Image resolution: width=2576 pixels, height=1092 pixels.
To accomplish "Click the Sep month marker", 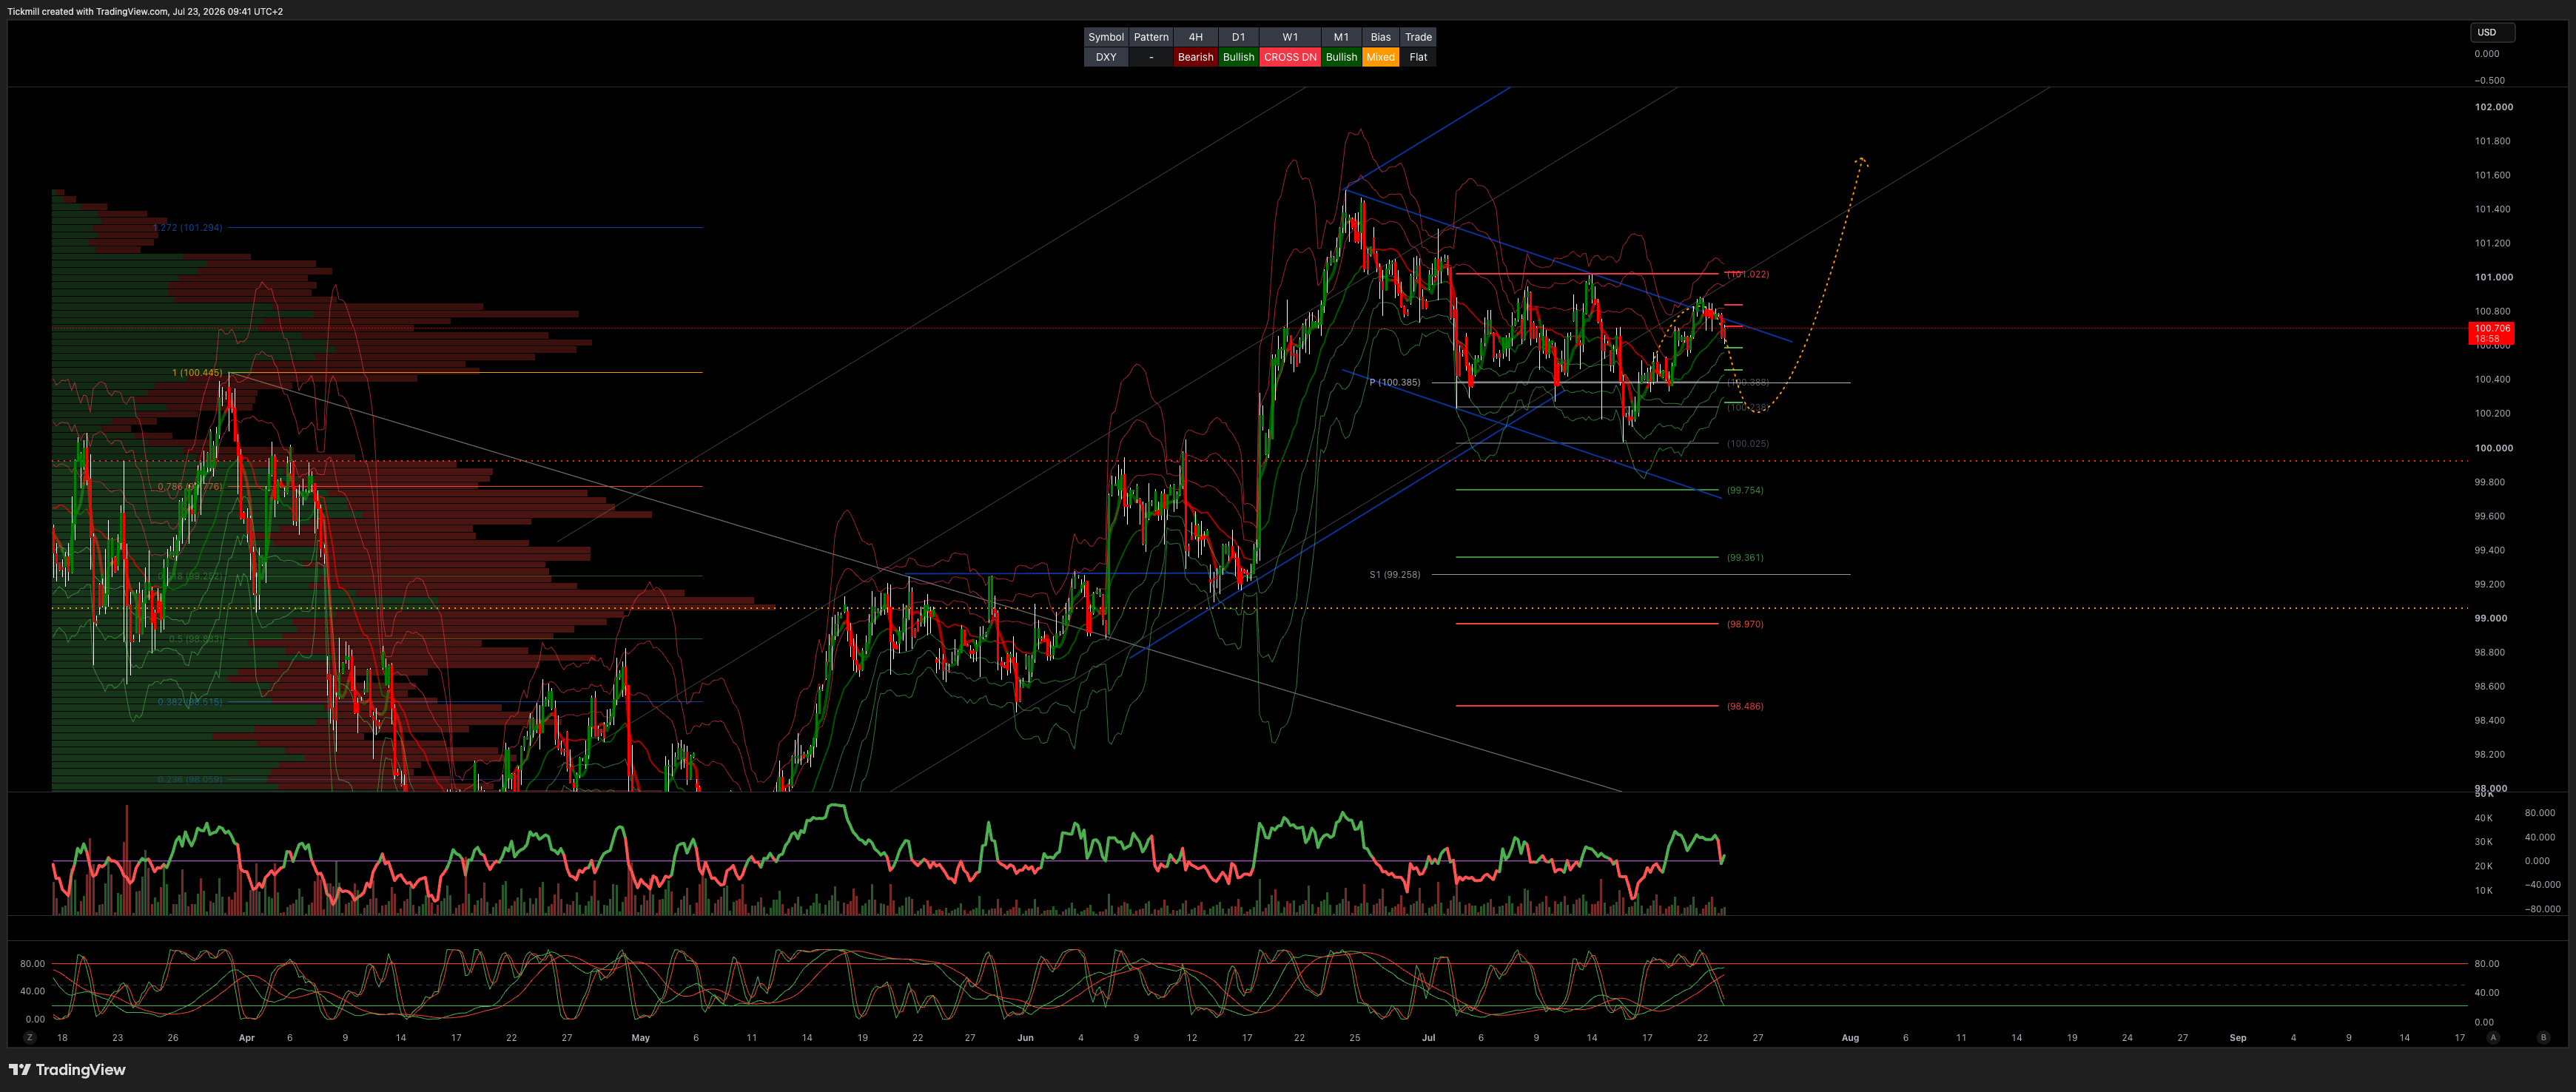I will [2238, 1038].
